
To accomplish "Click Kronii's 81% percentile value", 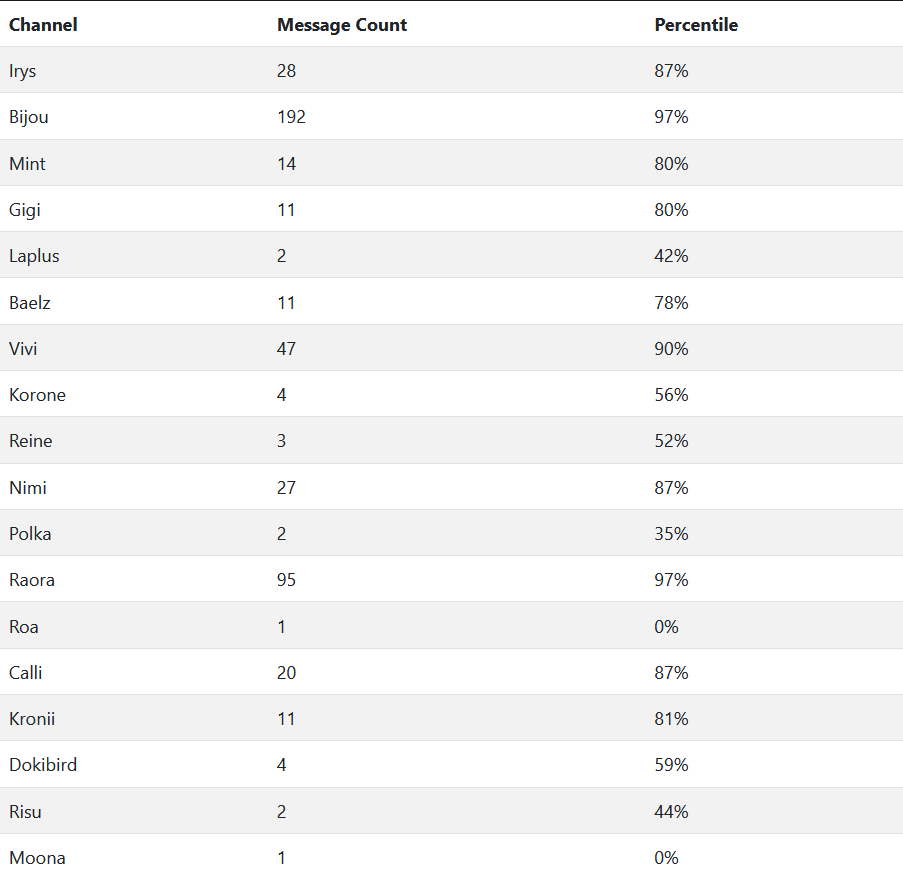I will pyautogui.click(x=671, y=719).
